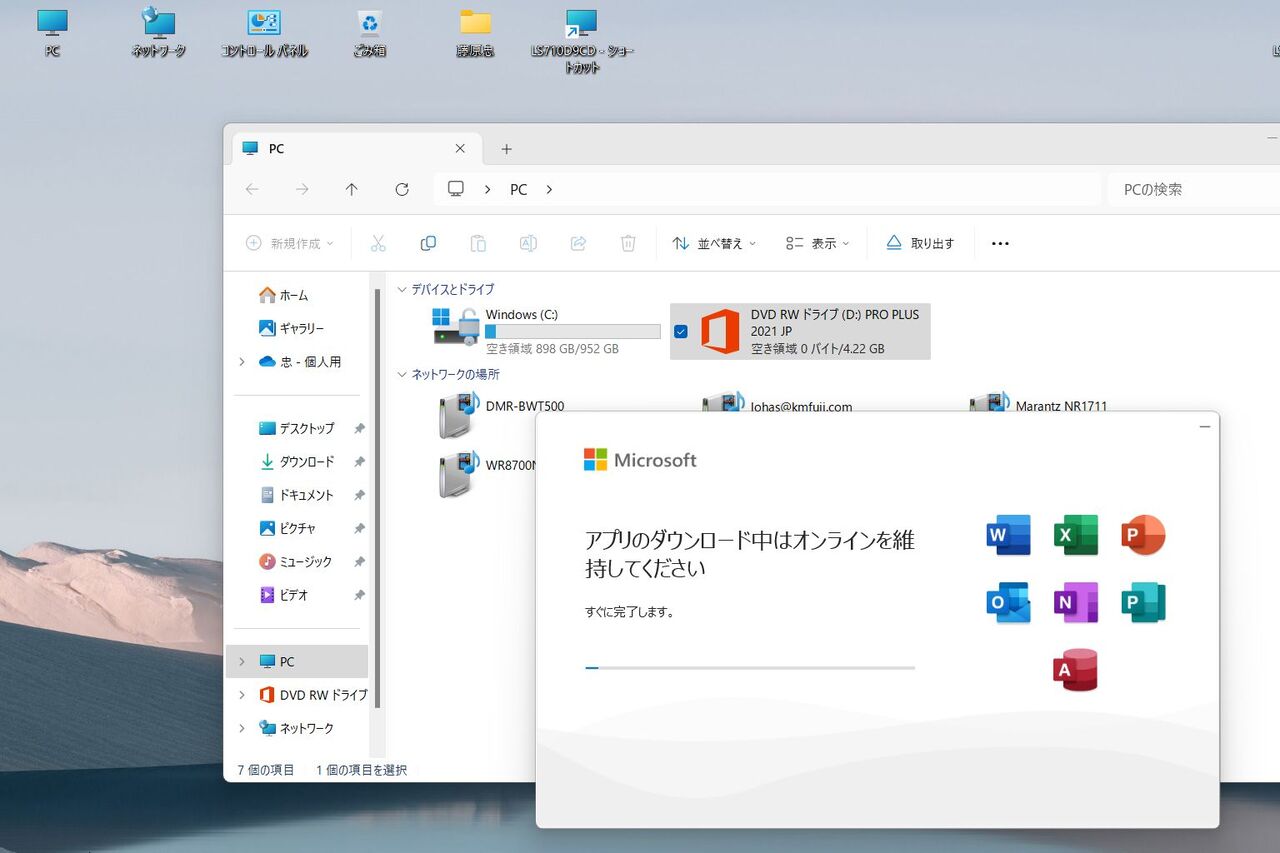Click the Windows (C:) capacity bar
The width and height of the screenshot is (1280, 853).
coord(573,331)
